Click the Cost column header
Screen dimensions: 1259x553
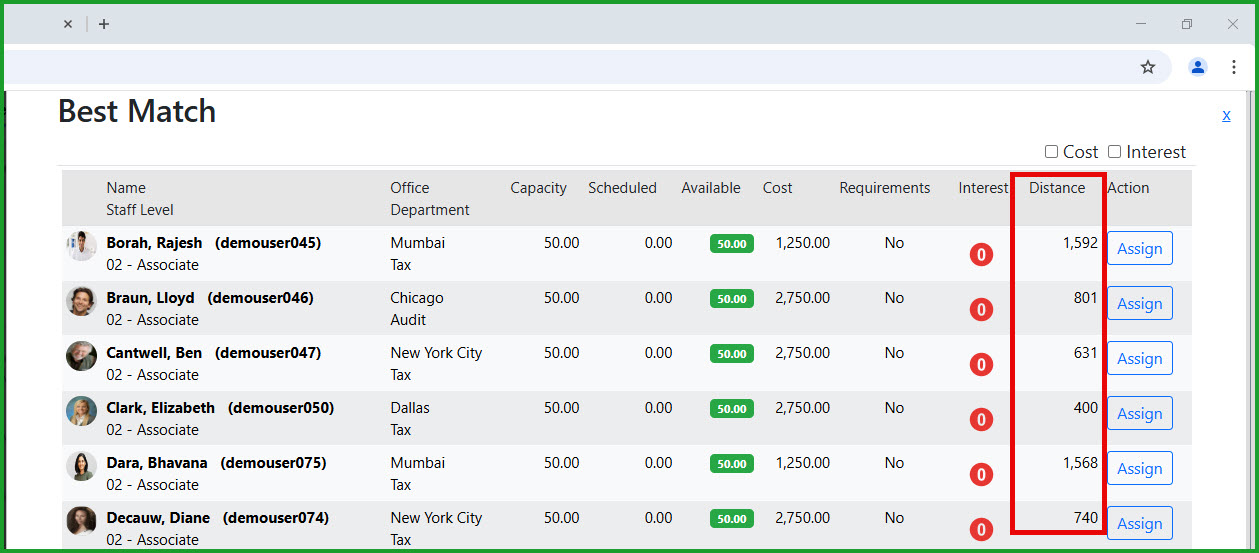click(777, 188)
